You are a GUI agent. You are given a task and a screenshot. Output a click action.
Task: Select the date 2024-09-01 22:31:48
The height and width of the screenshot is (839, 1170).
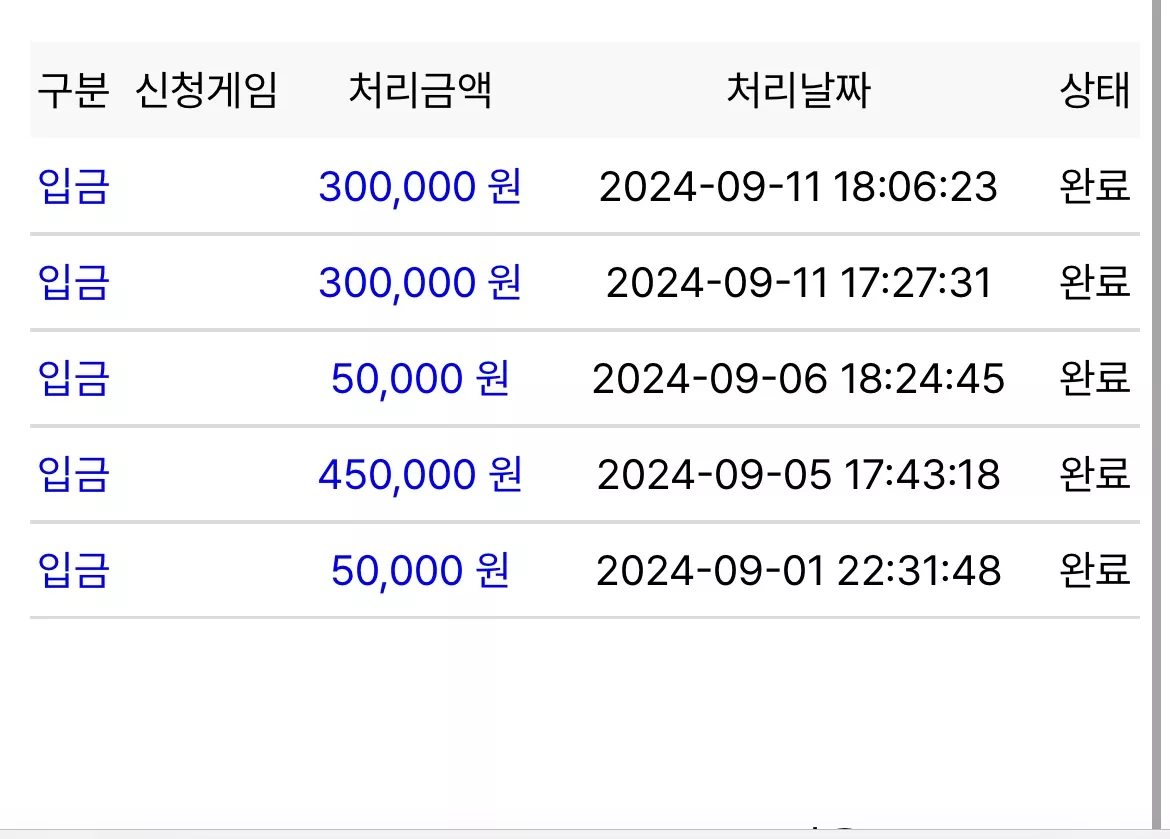(x=798, y=571)
